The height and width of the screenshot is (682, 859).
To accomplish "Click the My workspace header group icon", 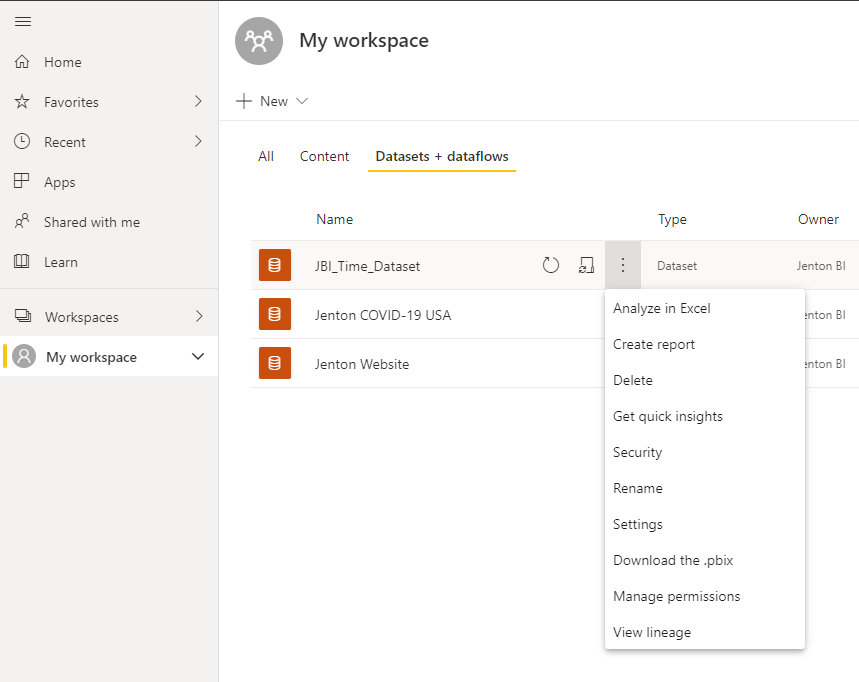I will (x=259, y=41).
